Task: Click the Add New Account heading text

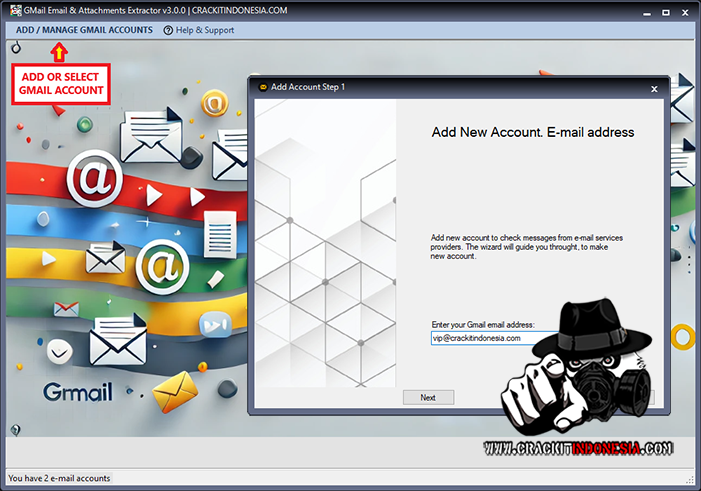Action: tap(532, 132)
